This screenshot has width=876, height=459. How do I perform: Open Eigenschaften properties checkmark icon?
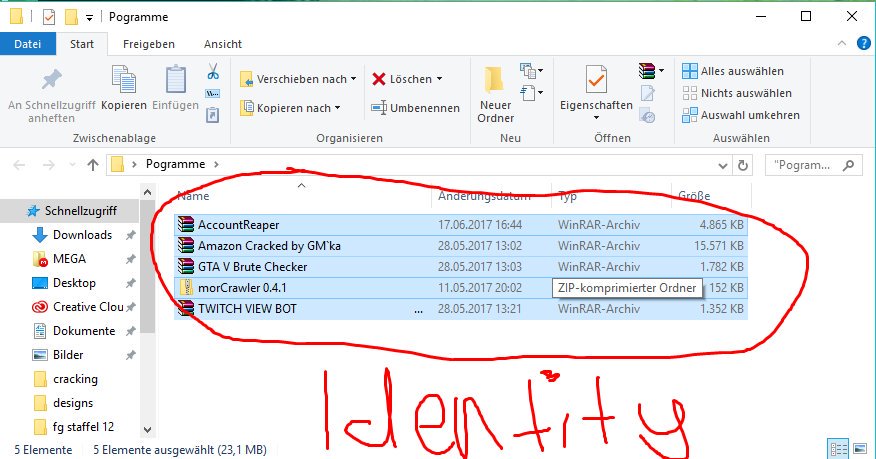click(596, 79)
